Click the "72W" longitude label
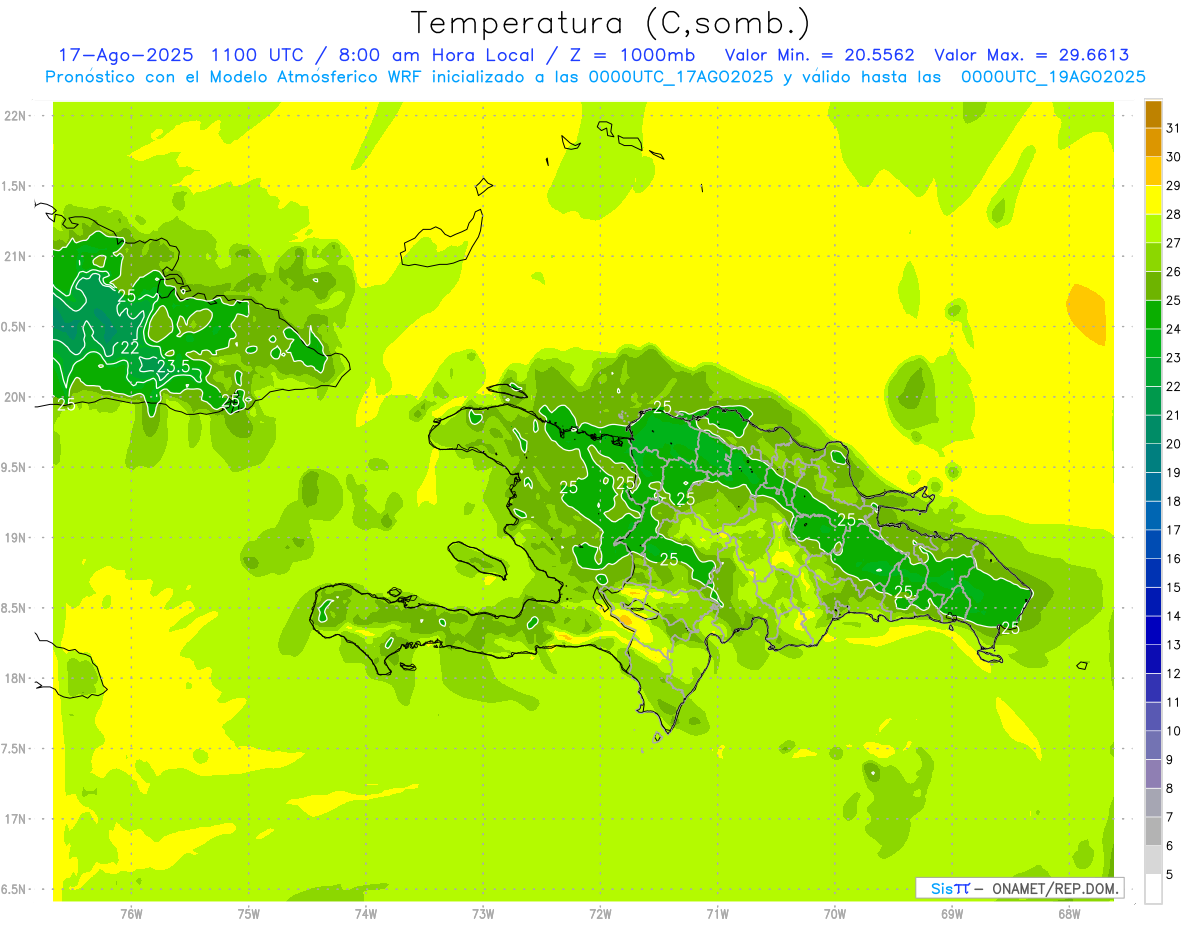Screen dimensions: 1200x927 click(x=600, y=914)
